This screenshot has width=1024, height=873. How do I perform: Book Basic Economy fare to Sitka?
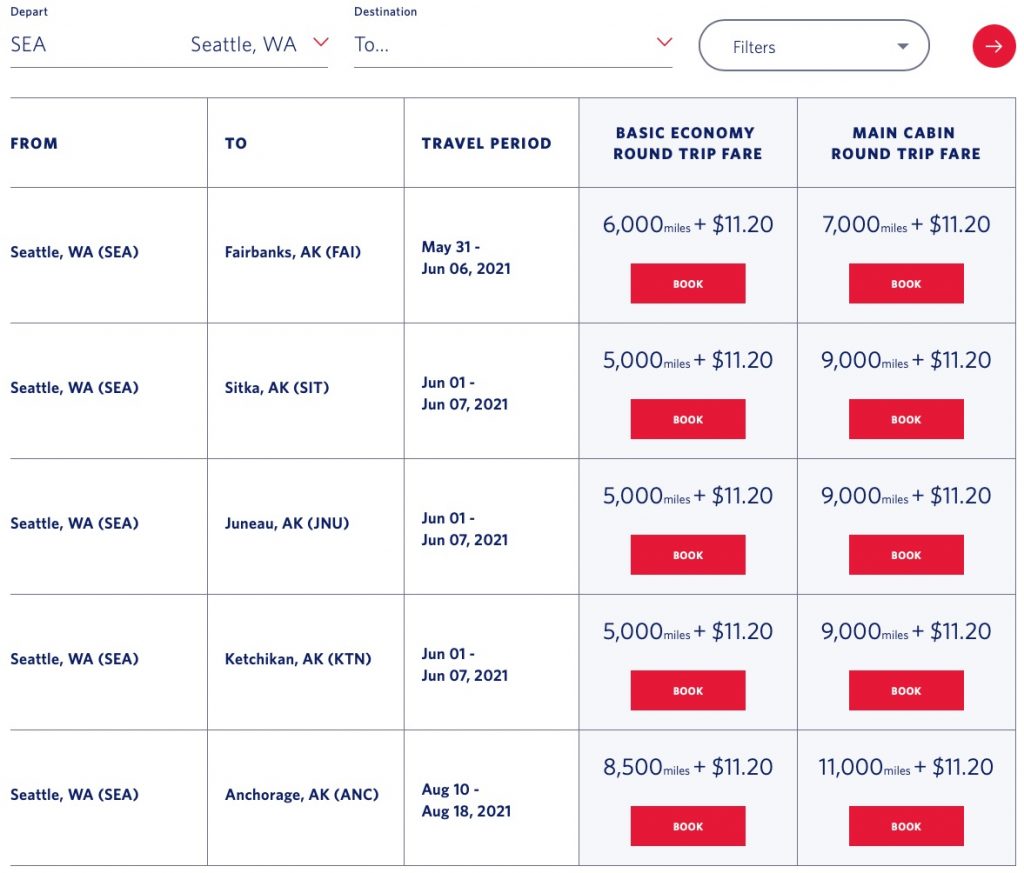tap(687, 420)
